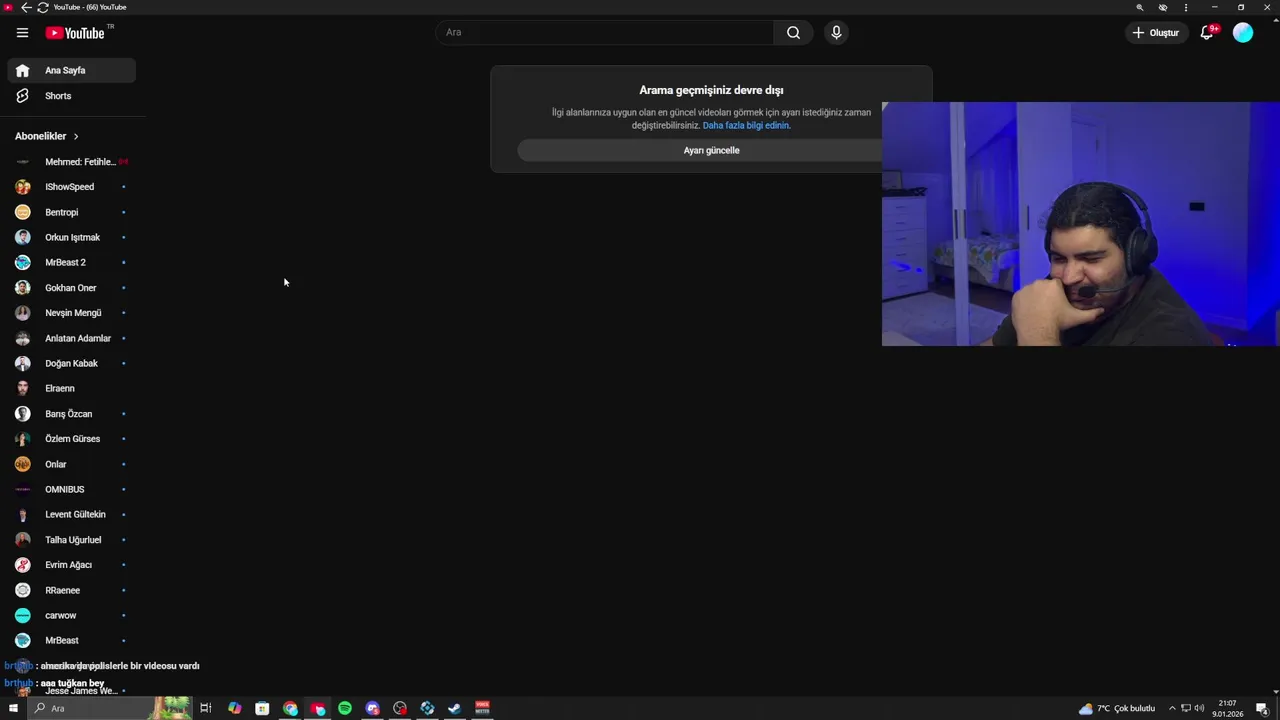Click the streamer webcam overlay
Viewport: 1280px width, 720px height.
click(x=1081, y=224)
